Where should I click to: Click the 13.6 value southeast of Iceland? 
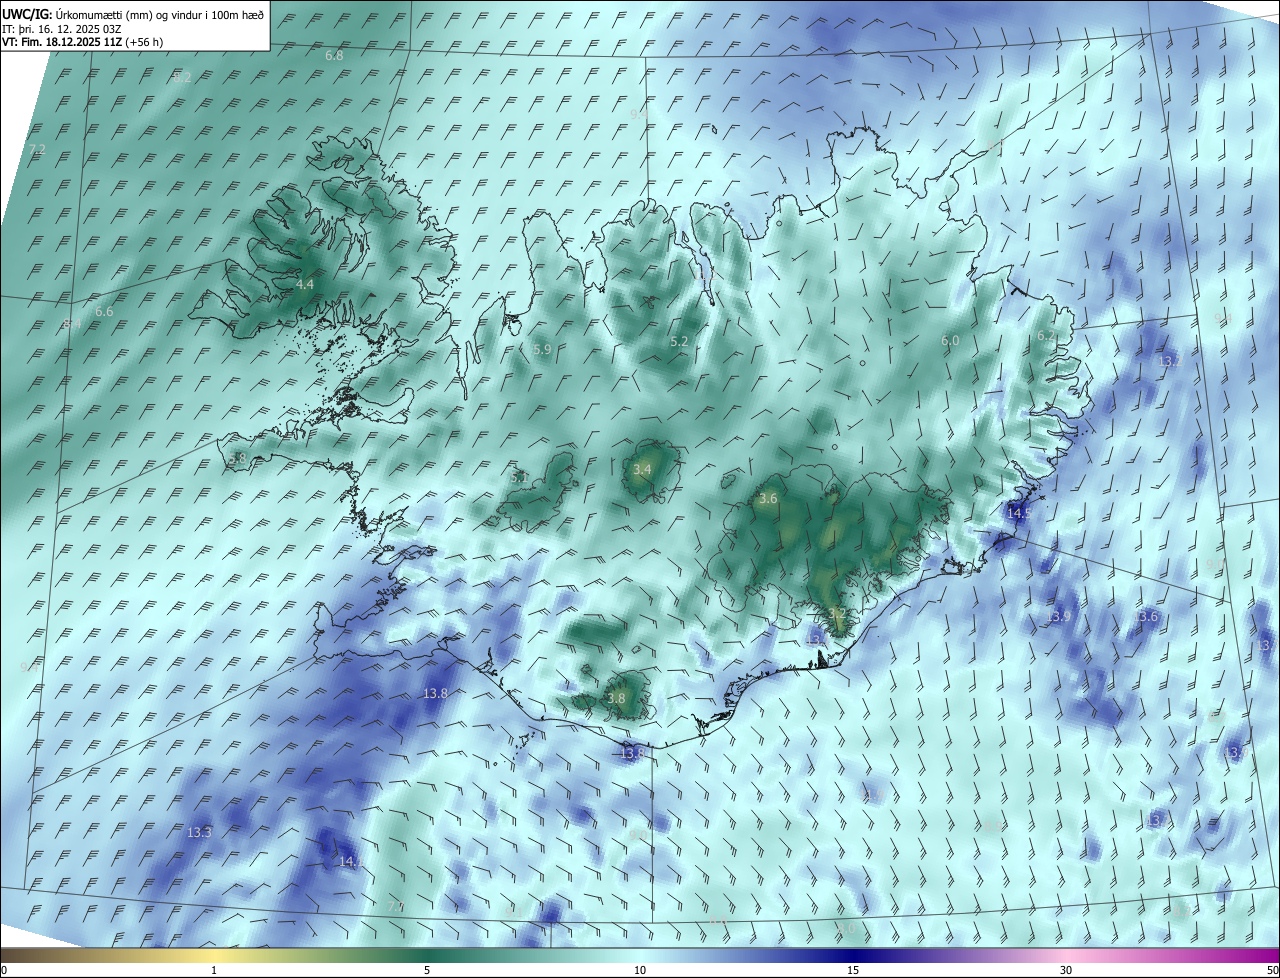pos(1146,617)
